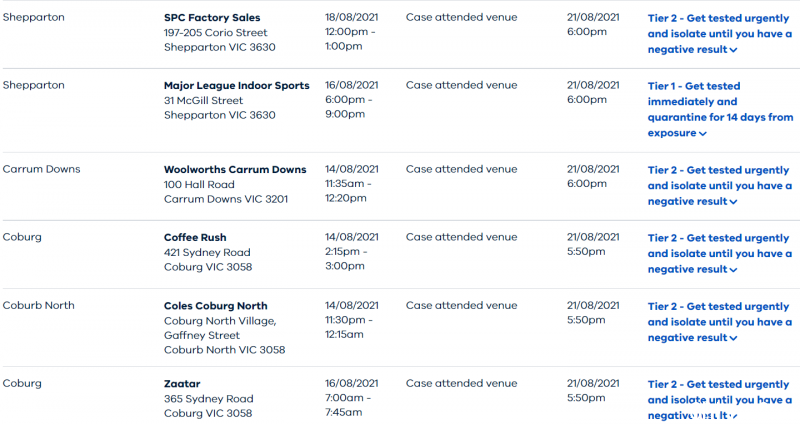
Task: Click Carrum Downs suburb cell
Action: (x=41, y=169)
